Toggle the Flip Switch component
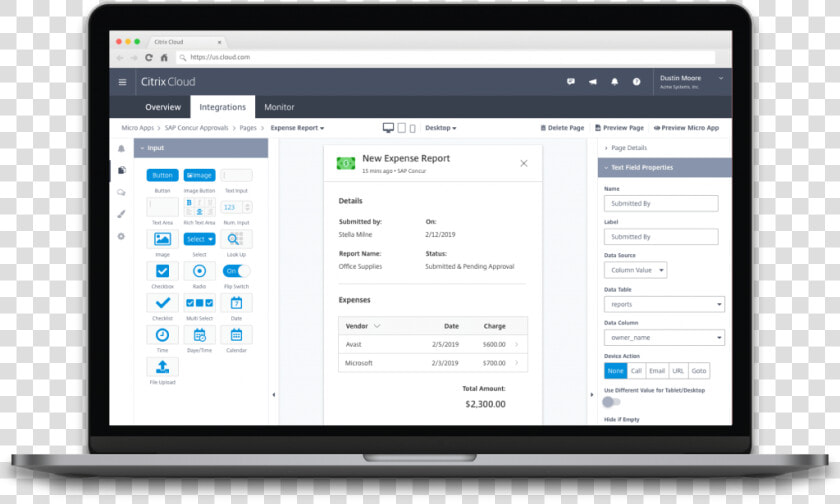Screen dimensions: 840x504 236,271
